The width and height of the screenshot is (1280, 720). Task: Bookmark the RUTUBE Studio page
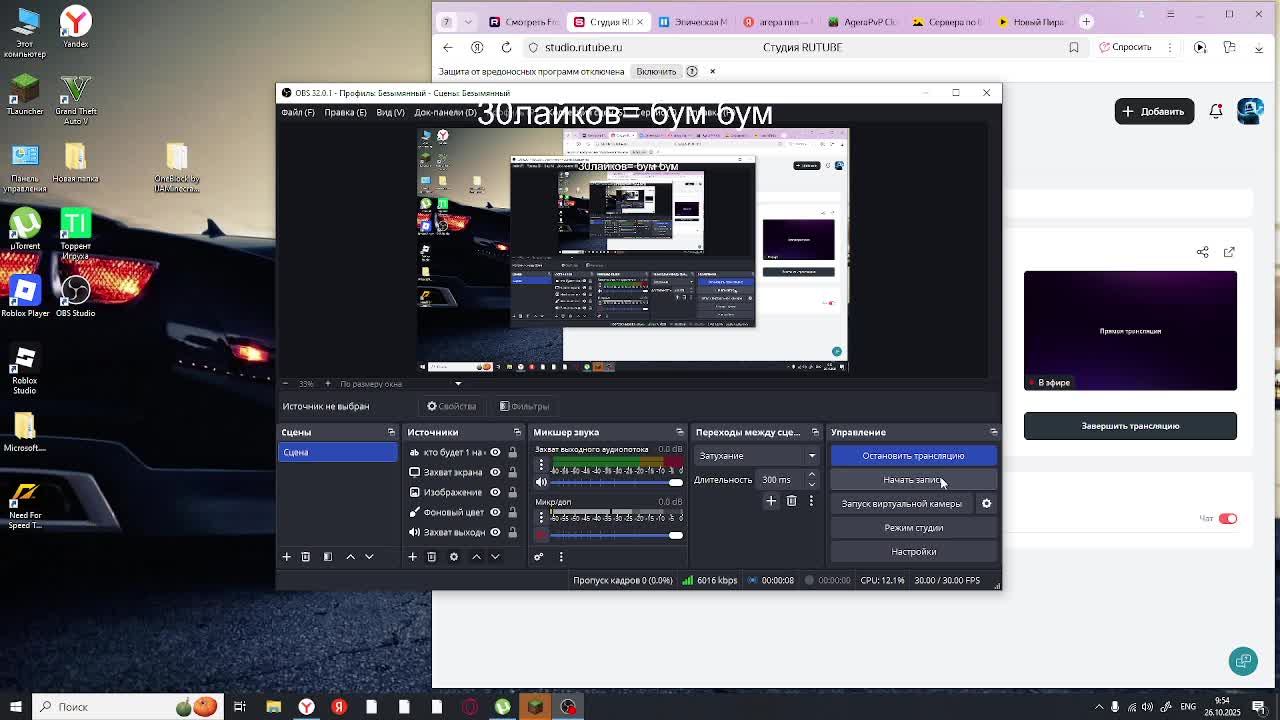tap(1074, 47)
